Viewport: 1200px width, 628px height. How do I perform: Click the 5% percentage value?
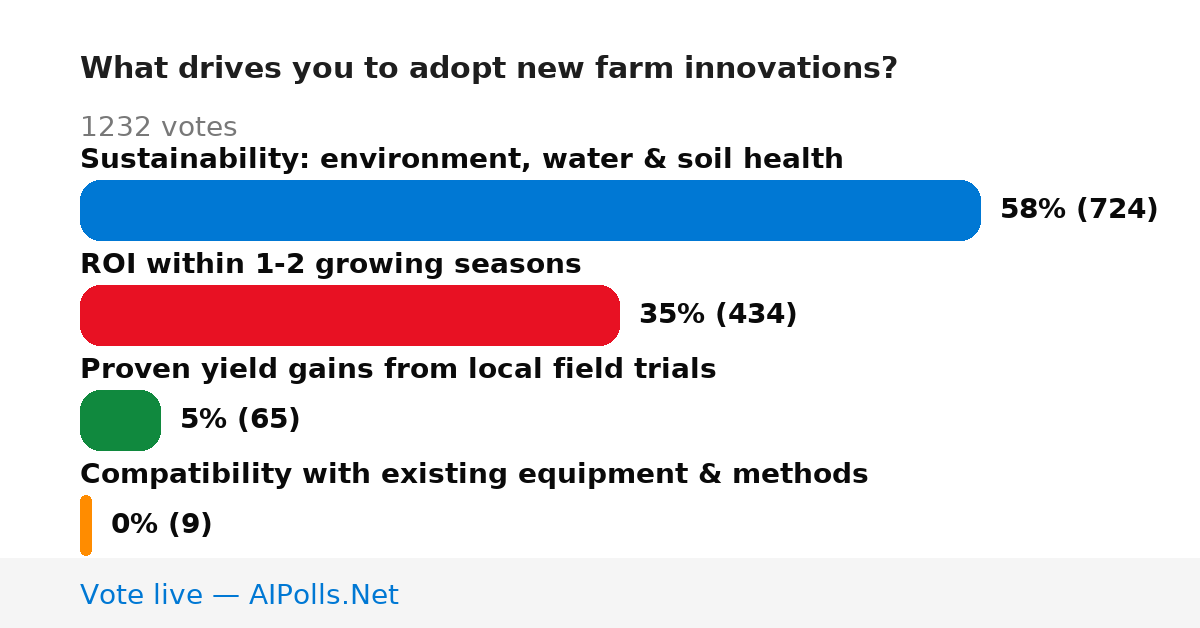[x=203, y=419]
